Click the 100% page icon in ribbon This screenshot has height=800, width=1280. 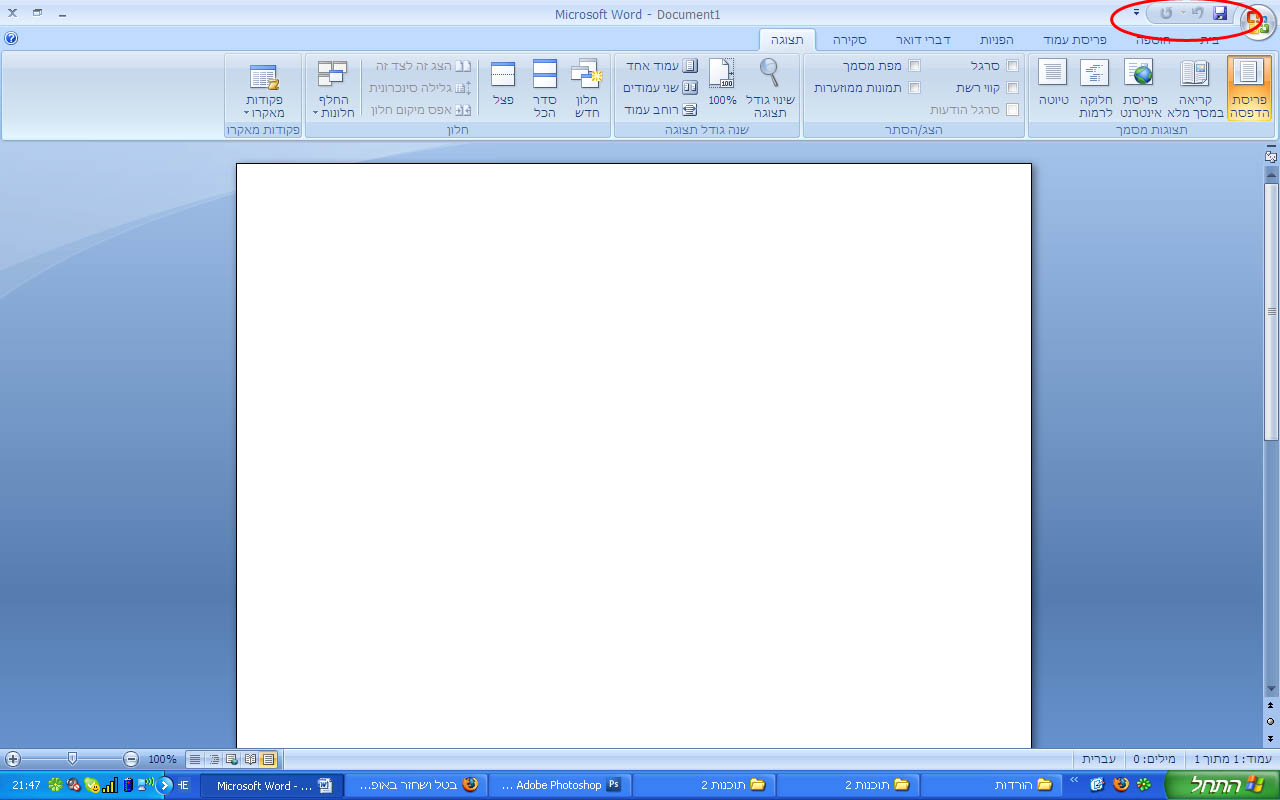pos(722,83)
